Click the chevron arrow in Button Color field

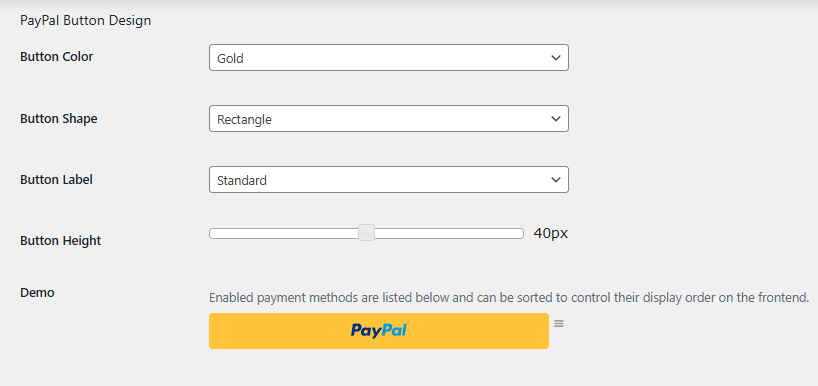[x=556, y=57]
